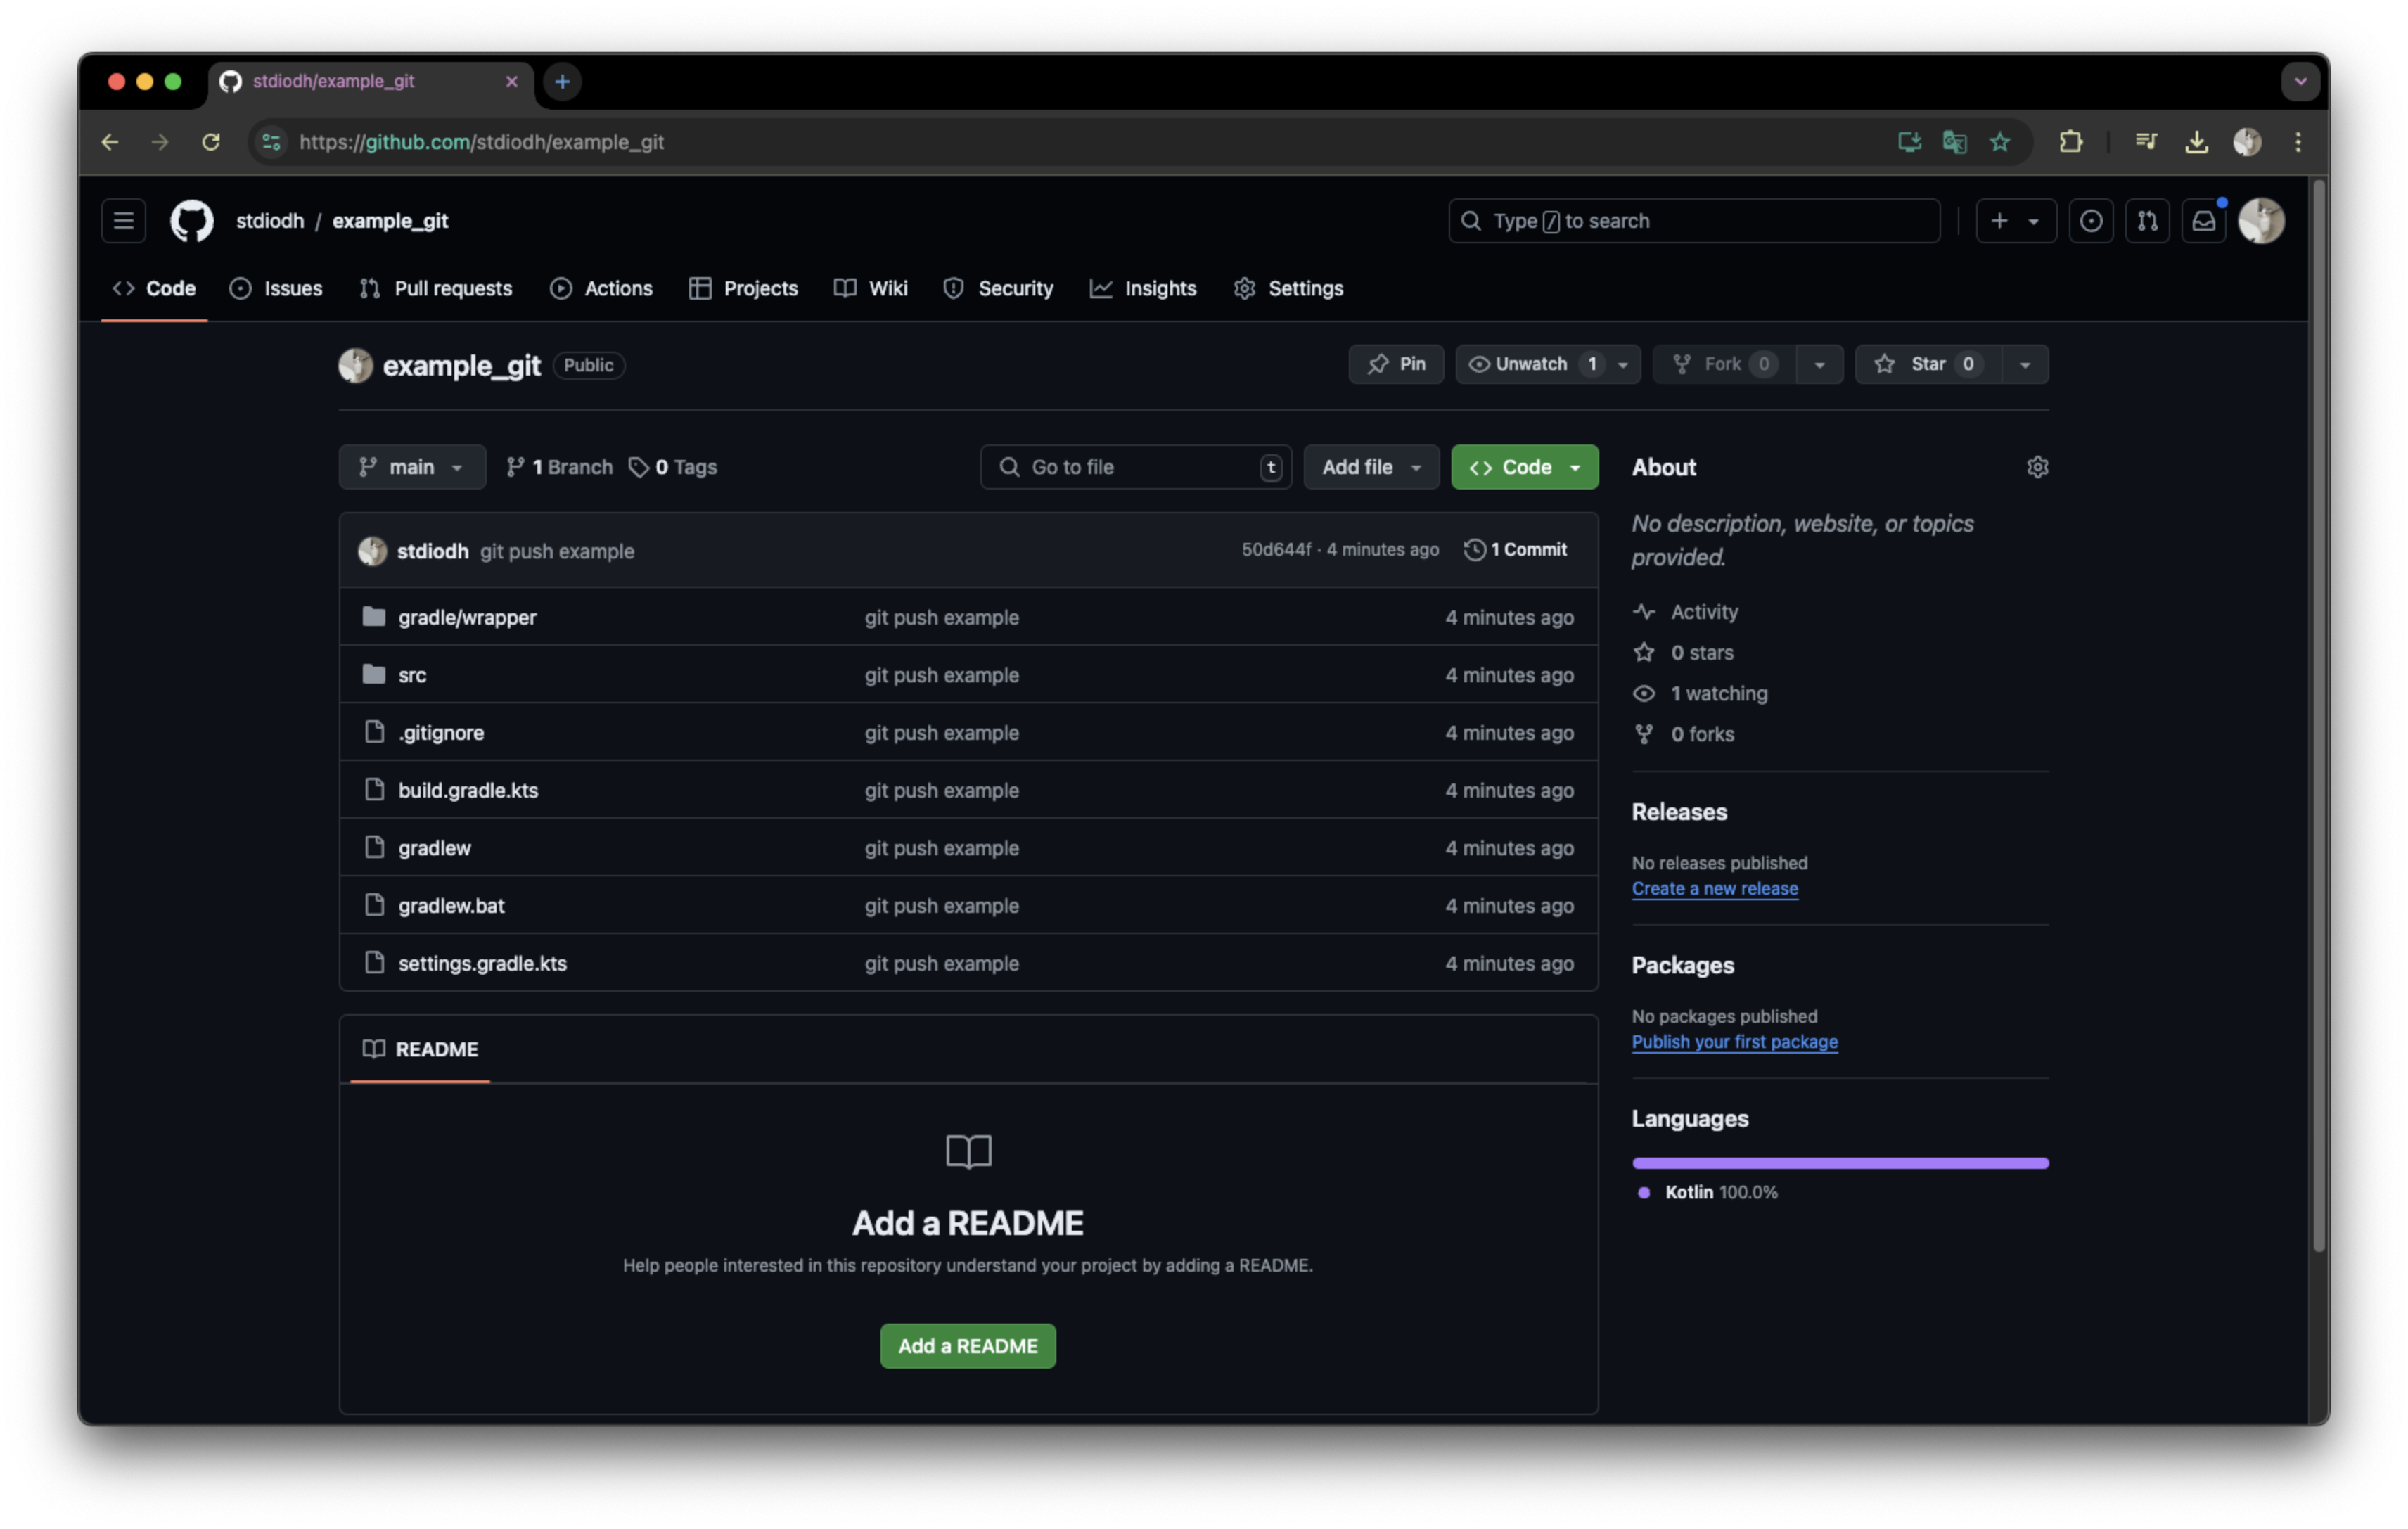Open browser extensions puzzle icon
Image resolution: width=2408 pixels, height=1529 pixels.
tap(2070, 142)
